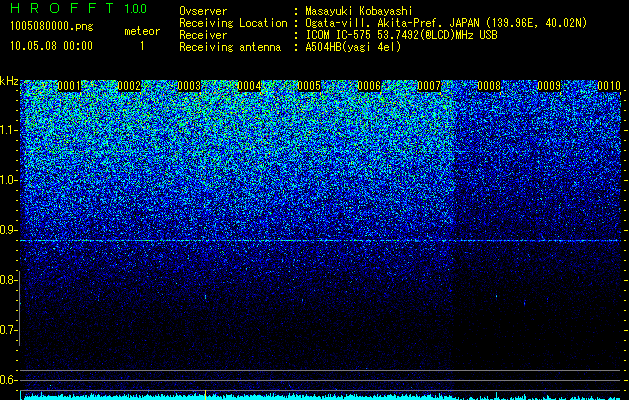Click the time marker 0002

pos(129,86)
